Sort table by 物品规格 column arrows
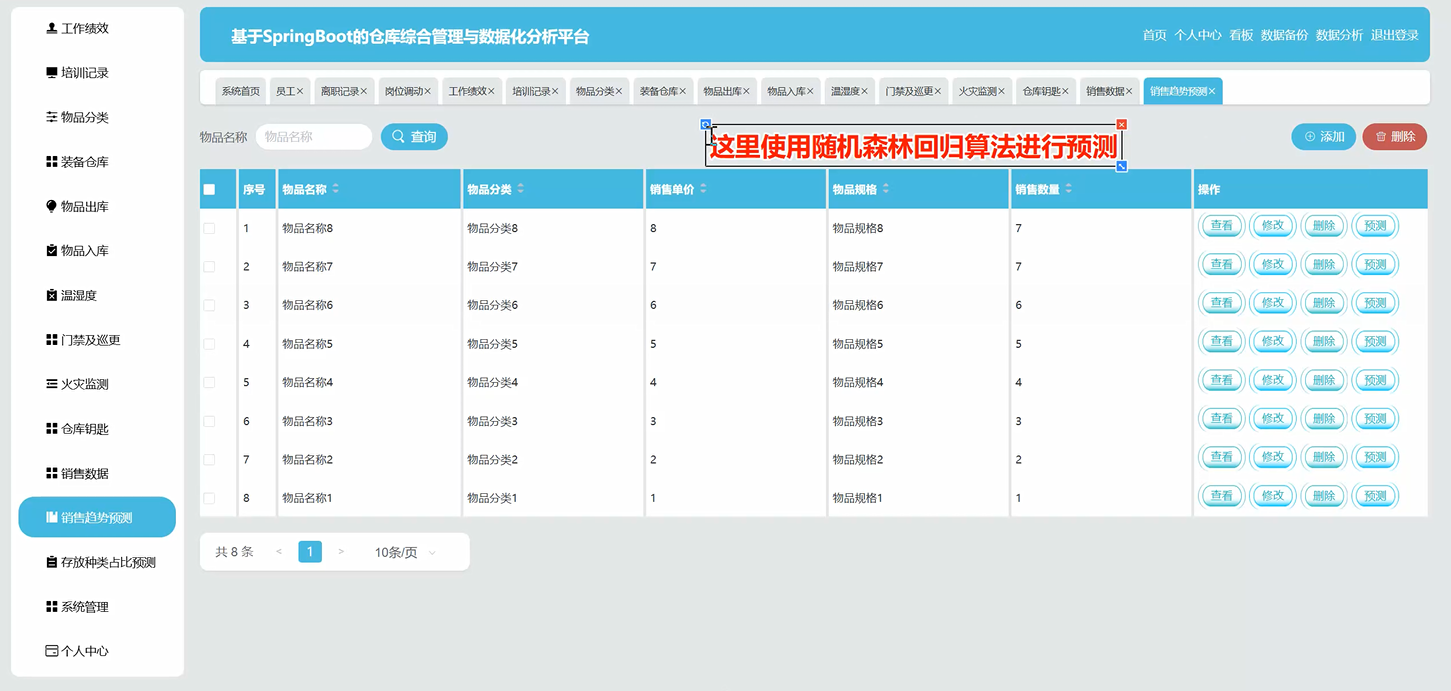1451x691 pixels. pos(886,189)
